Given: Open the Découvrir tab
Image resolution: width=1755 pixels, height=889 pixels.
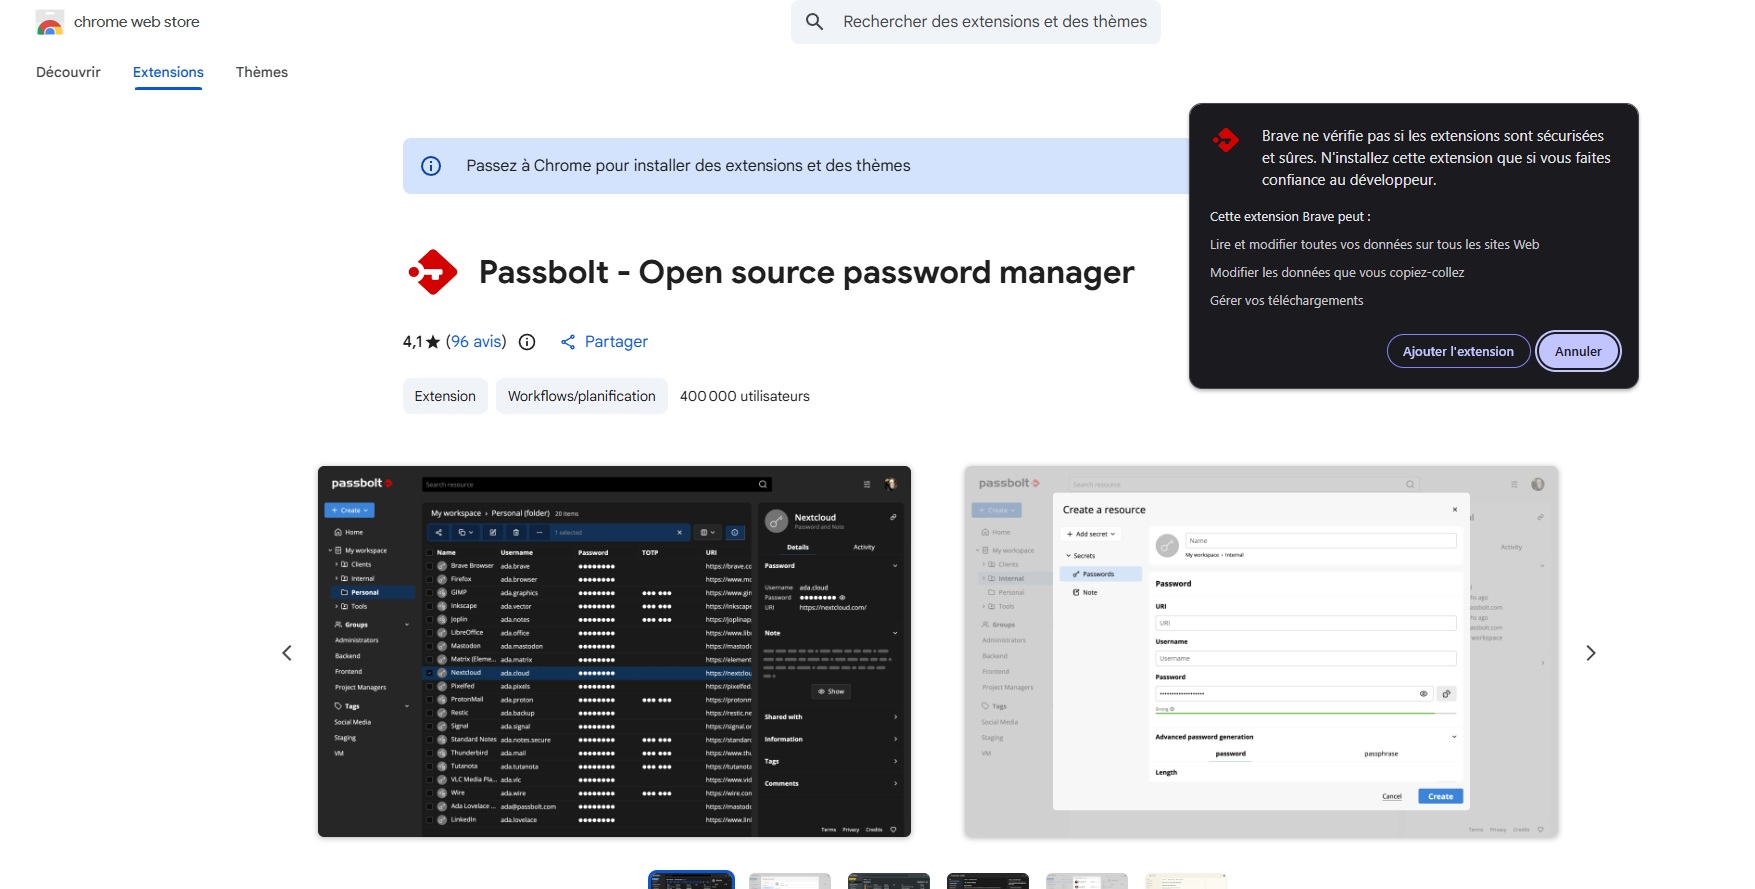Looking at the screenshot, I should point(68,72).
